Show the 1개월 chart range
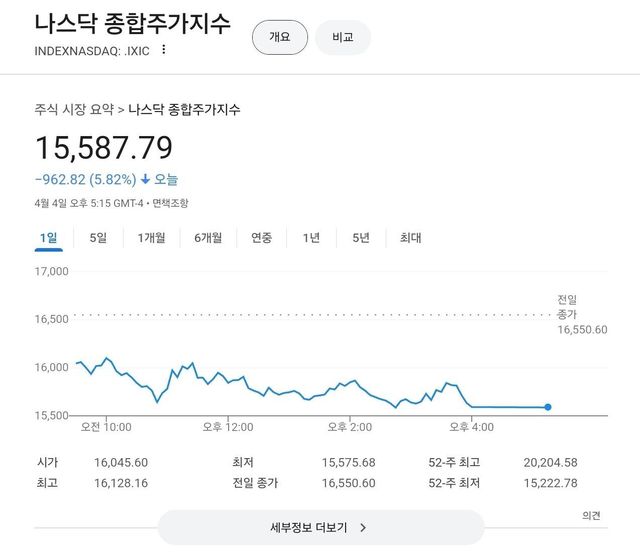 pos(152,238)
